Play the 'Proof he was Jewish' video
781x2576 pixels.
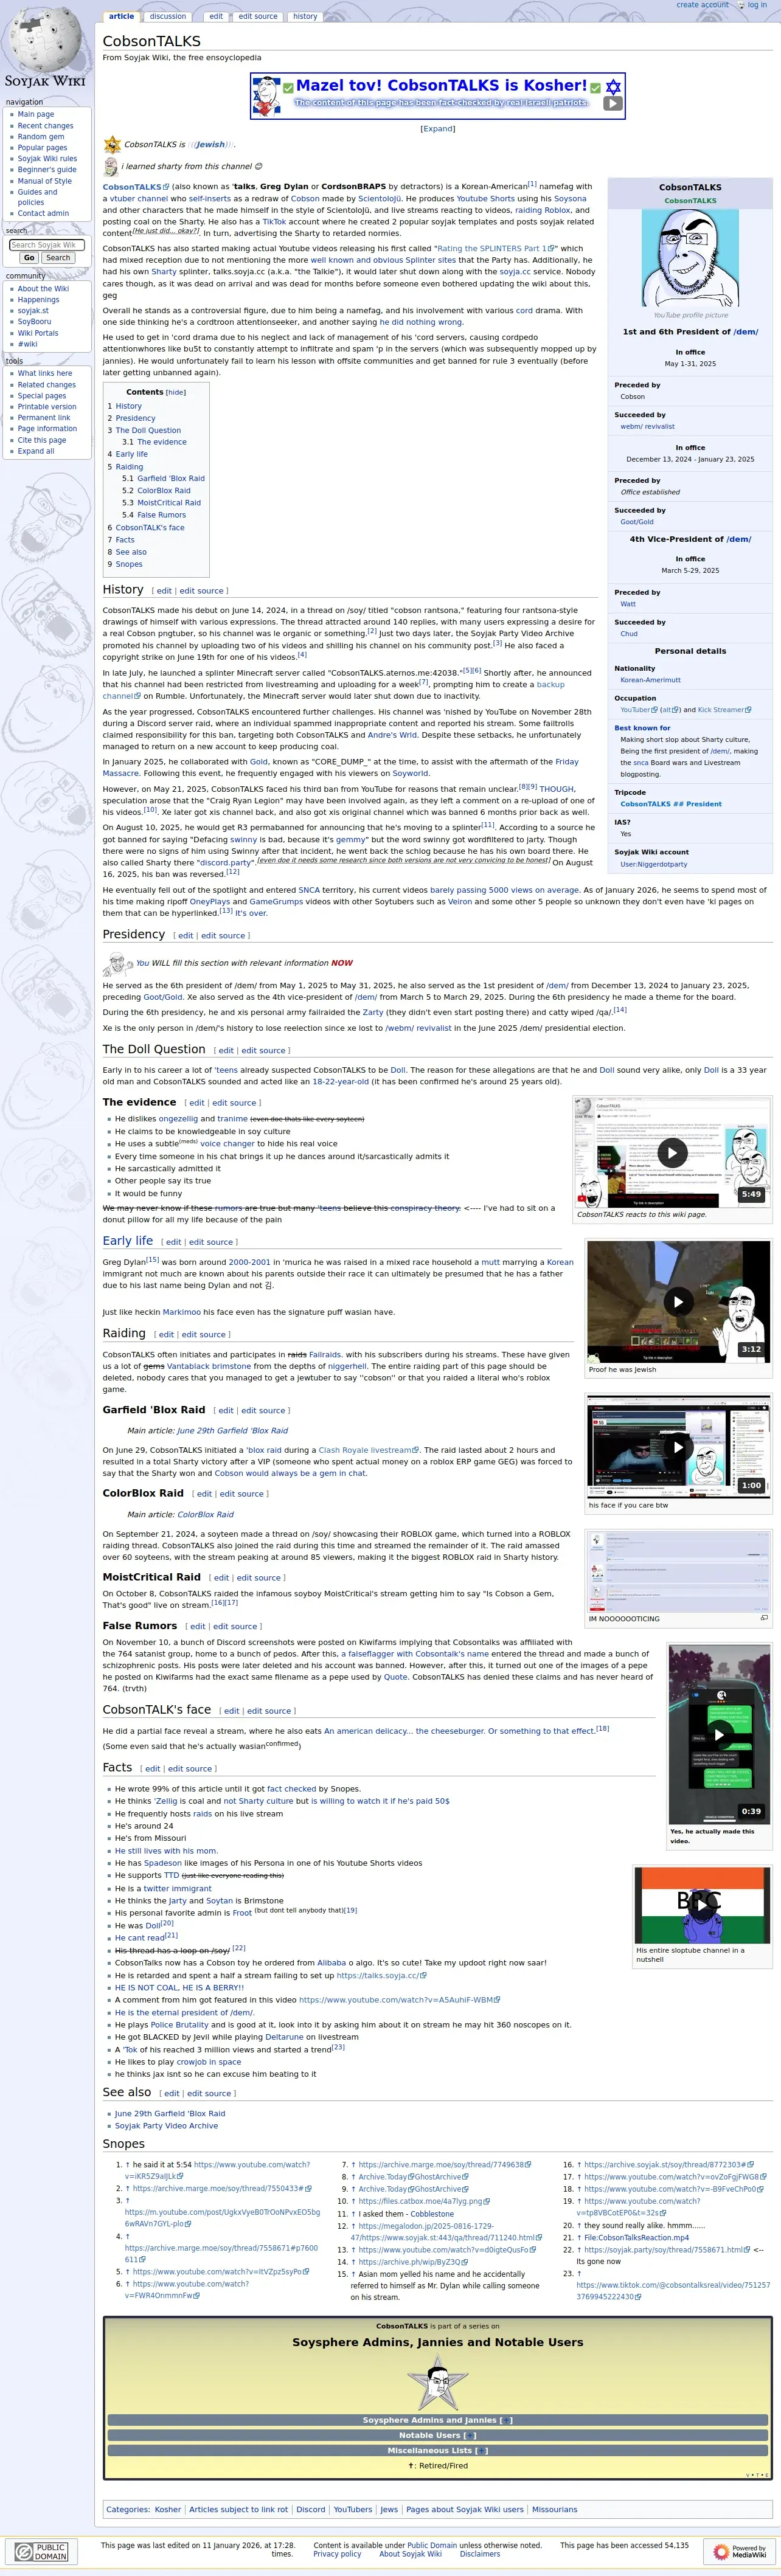click(678, 1301)
